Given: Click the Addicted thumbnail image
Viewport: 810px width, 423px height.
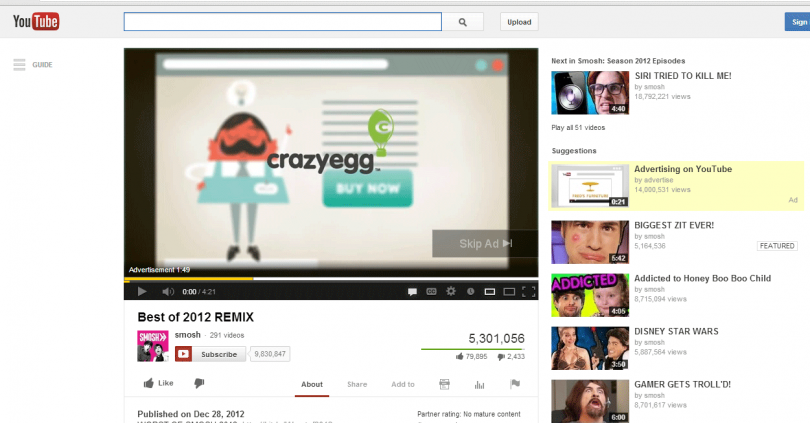Looking at the screenshot, I should click(x=590, y=295).
